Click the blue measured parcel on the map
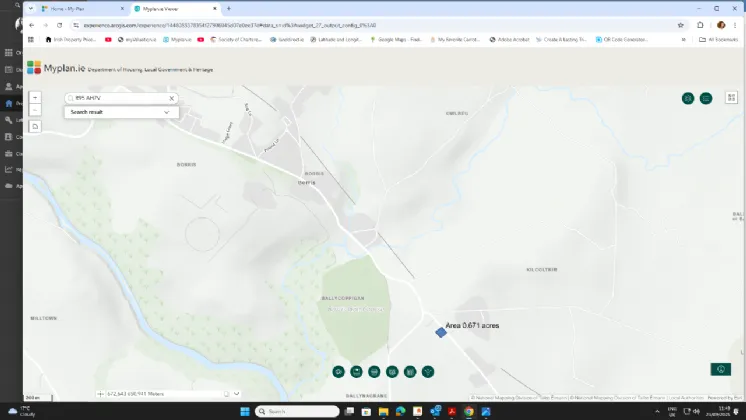This screenshot has width=746, height=420. click(x=441, y=332)
